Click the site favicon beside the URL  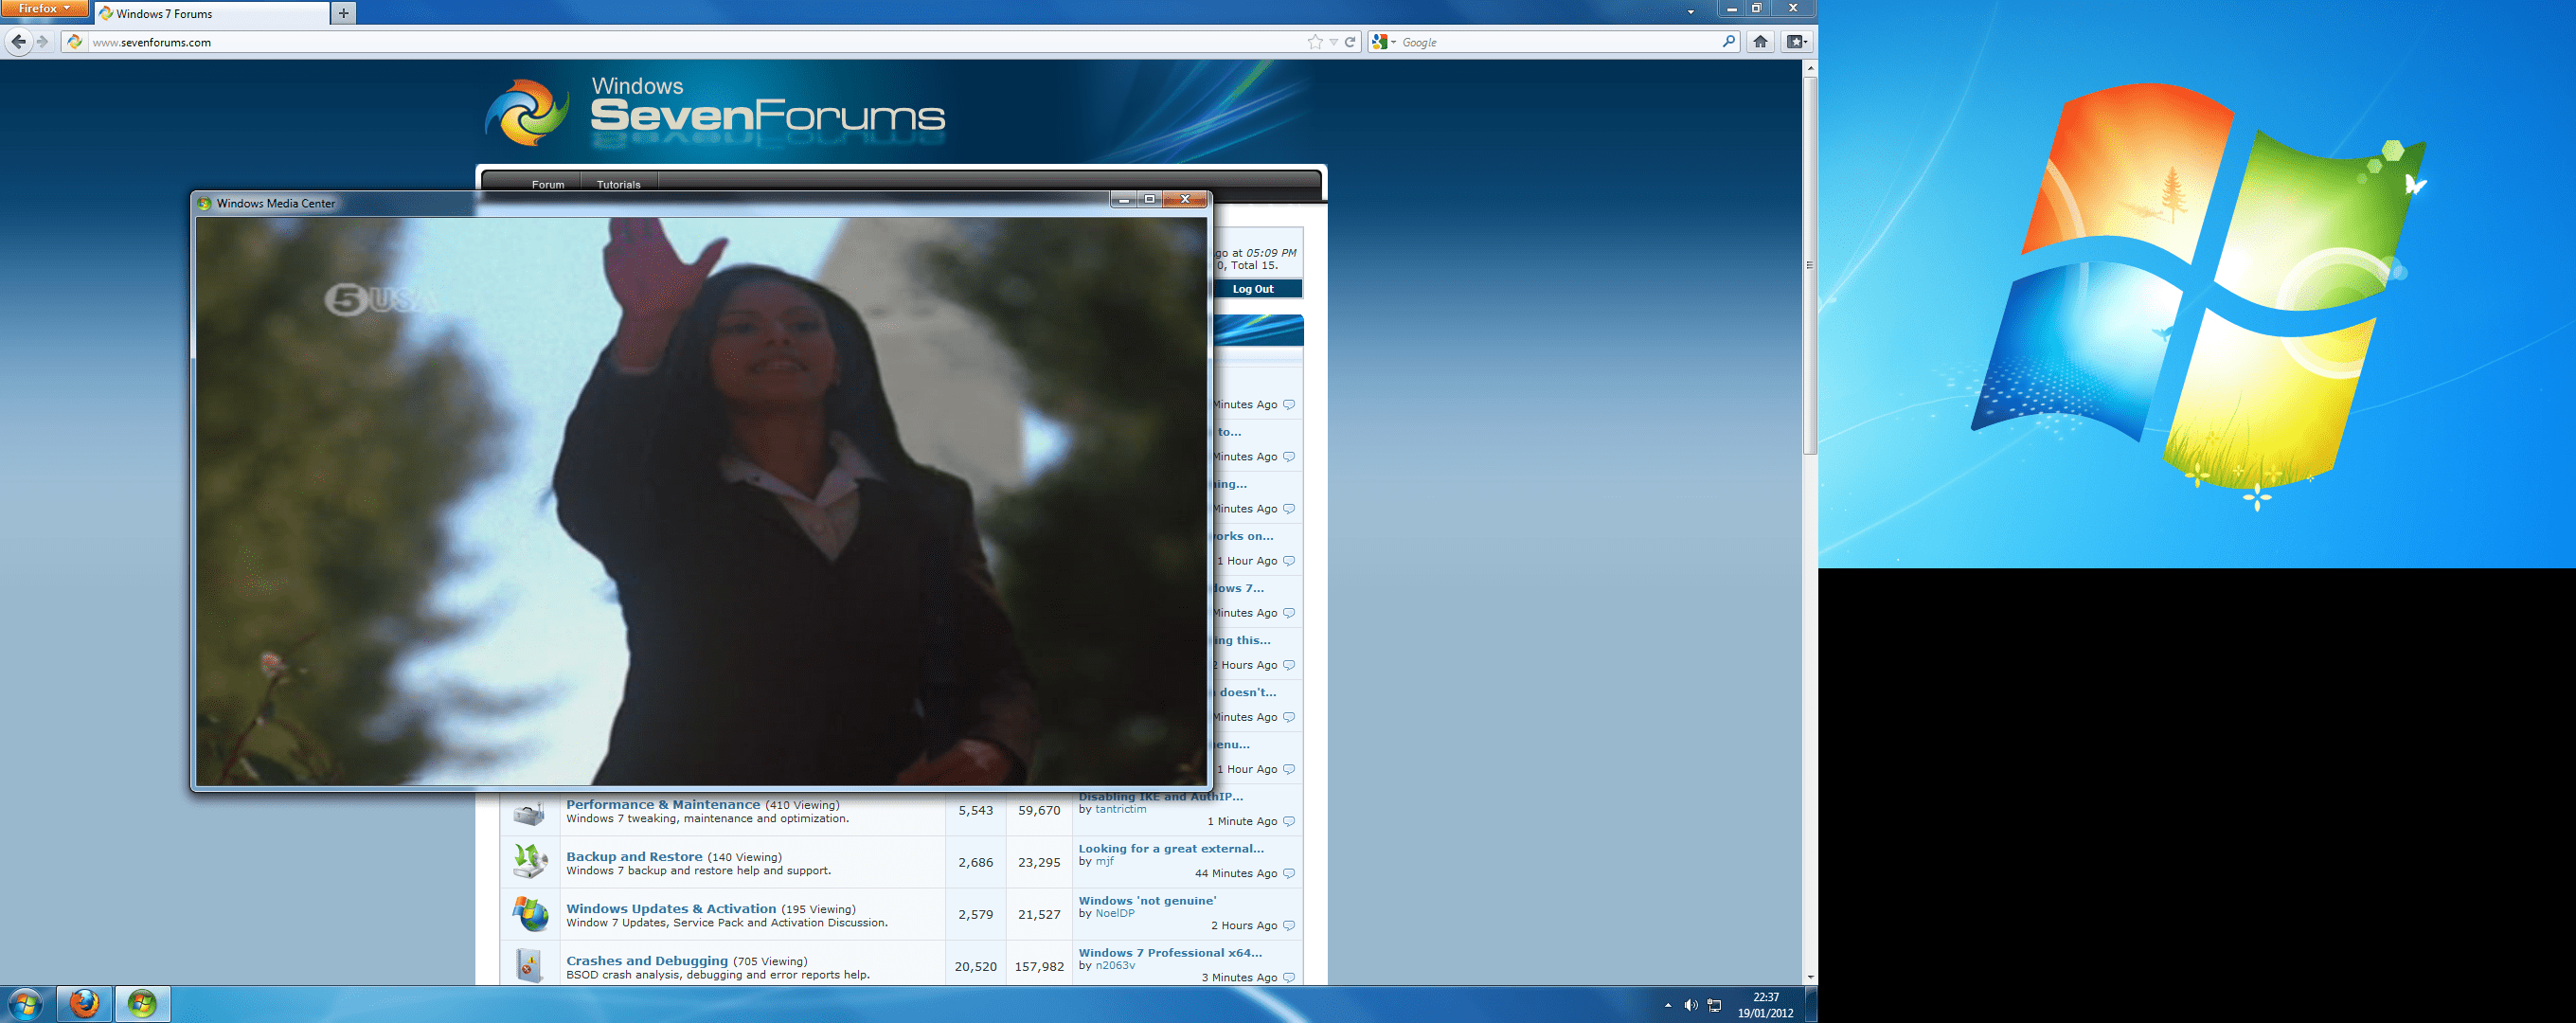[x=74, y=42]
